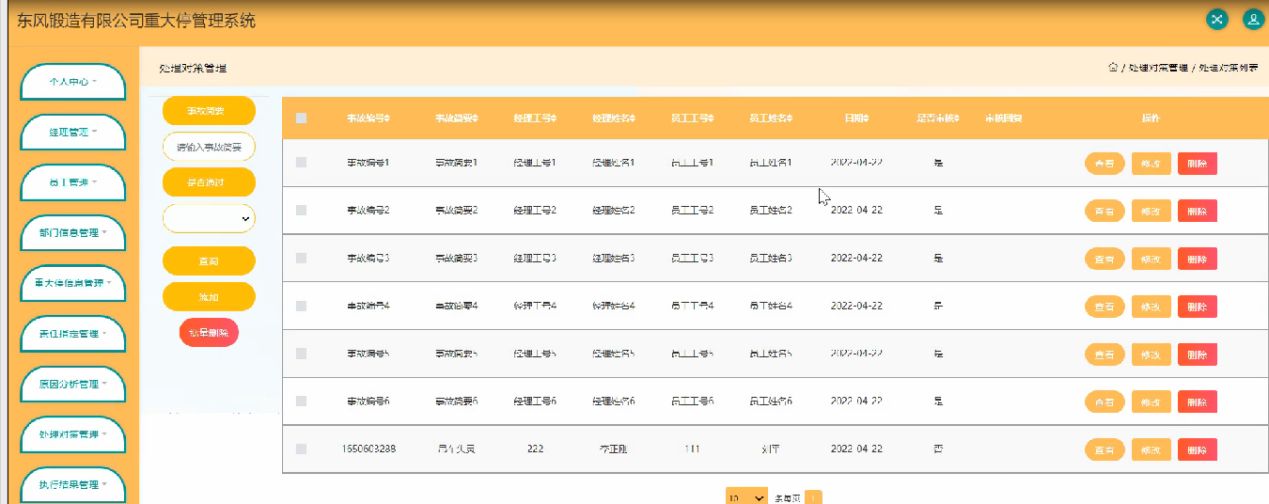Viewport: 1269px width, 504px height.
Task: Check the row checkbox for 1650603288
Action: tap(301, 449)
